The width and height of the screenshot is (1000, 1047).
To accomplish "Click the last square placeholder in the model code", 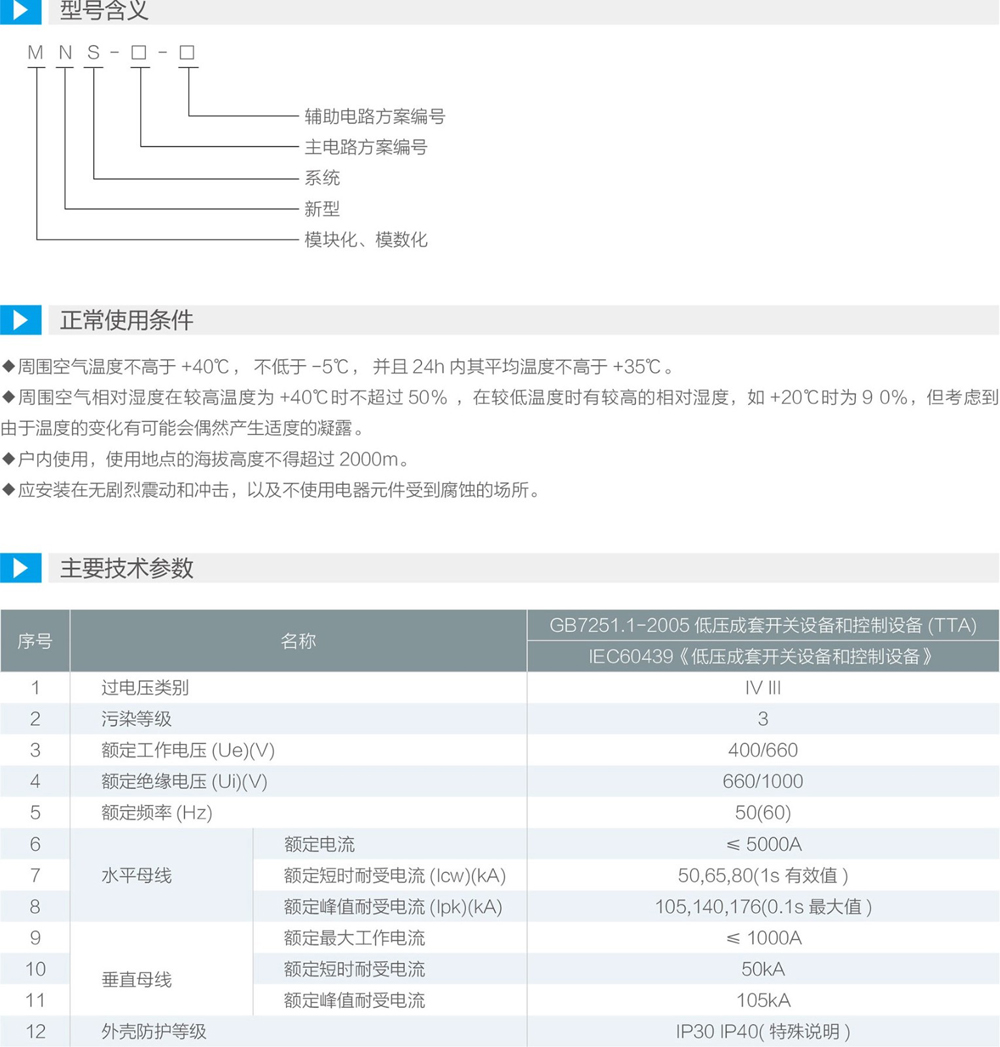I will (187, 53).
